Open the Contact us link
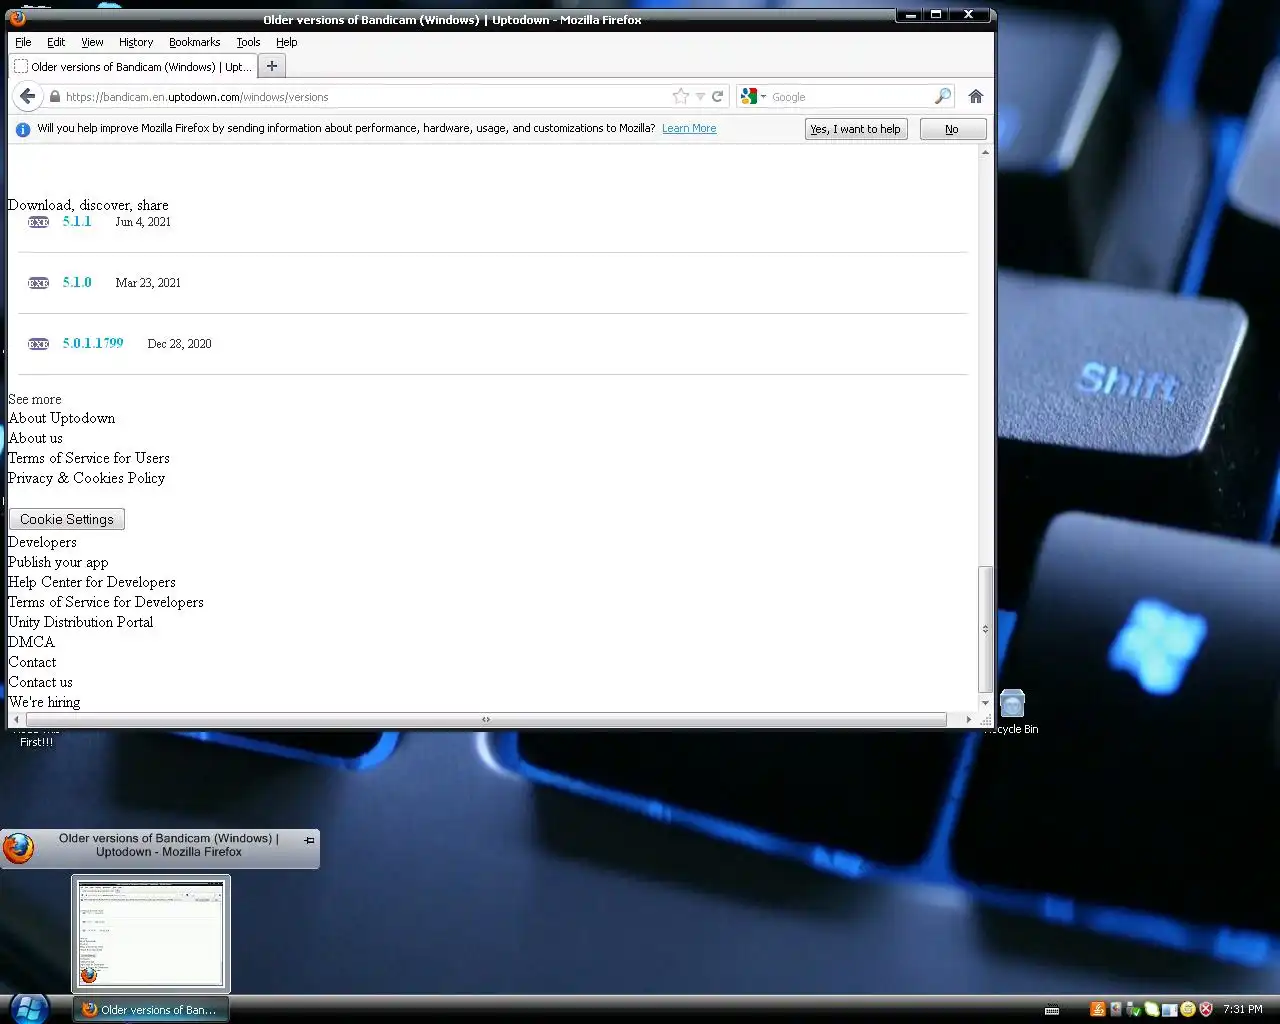 pyautogui.click(x=40, y=682)
